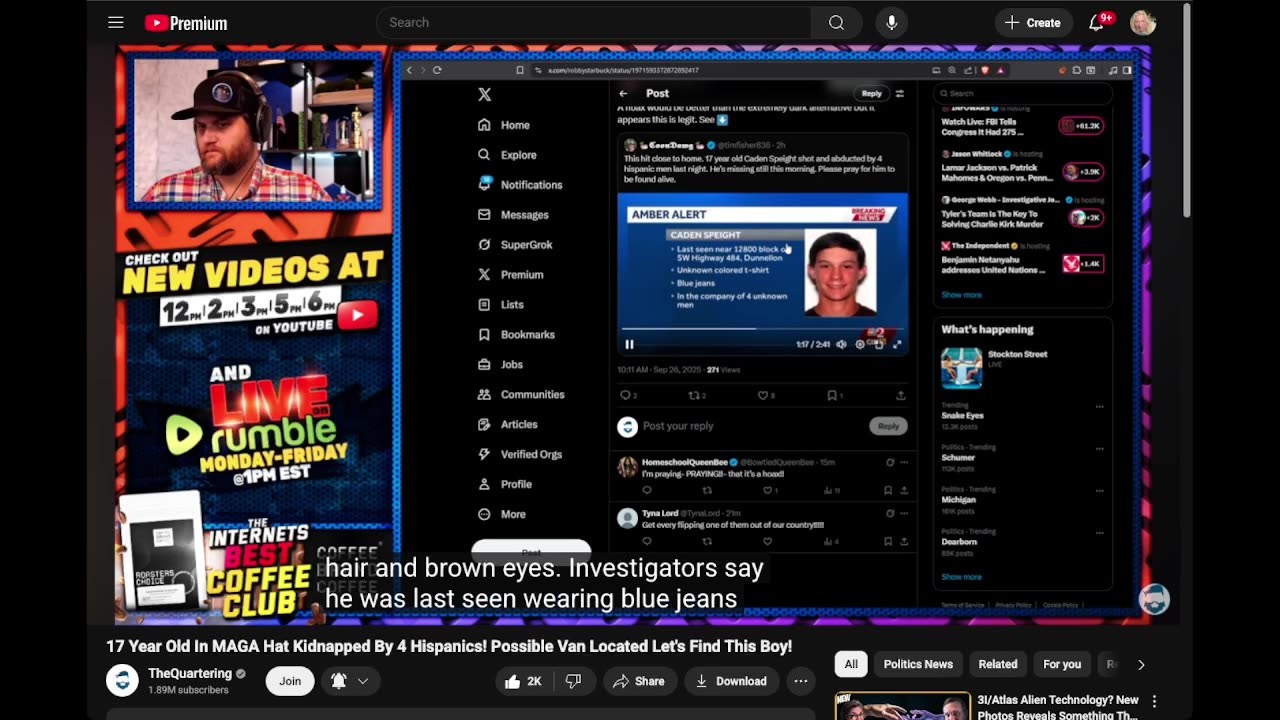Open Notifications in the video's X sidebar
The width and height of the screenshot is (1280, 720).
(519, 185)
